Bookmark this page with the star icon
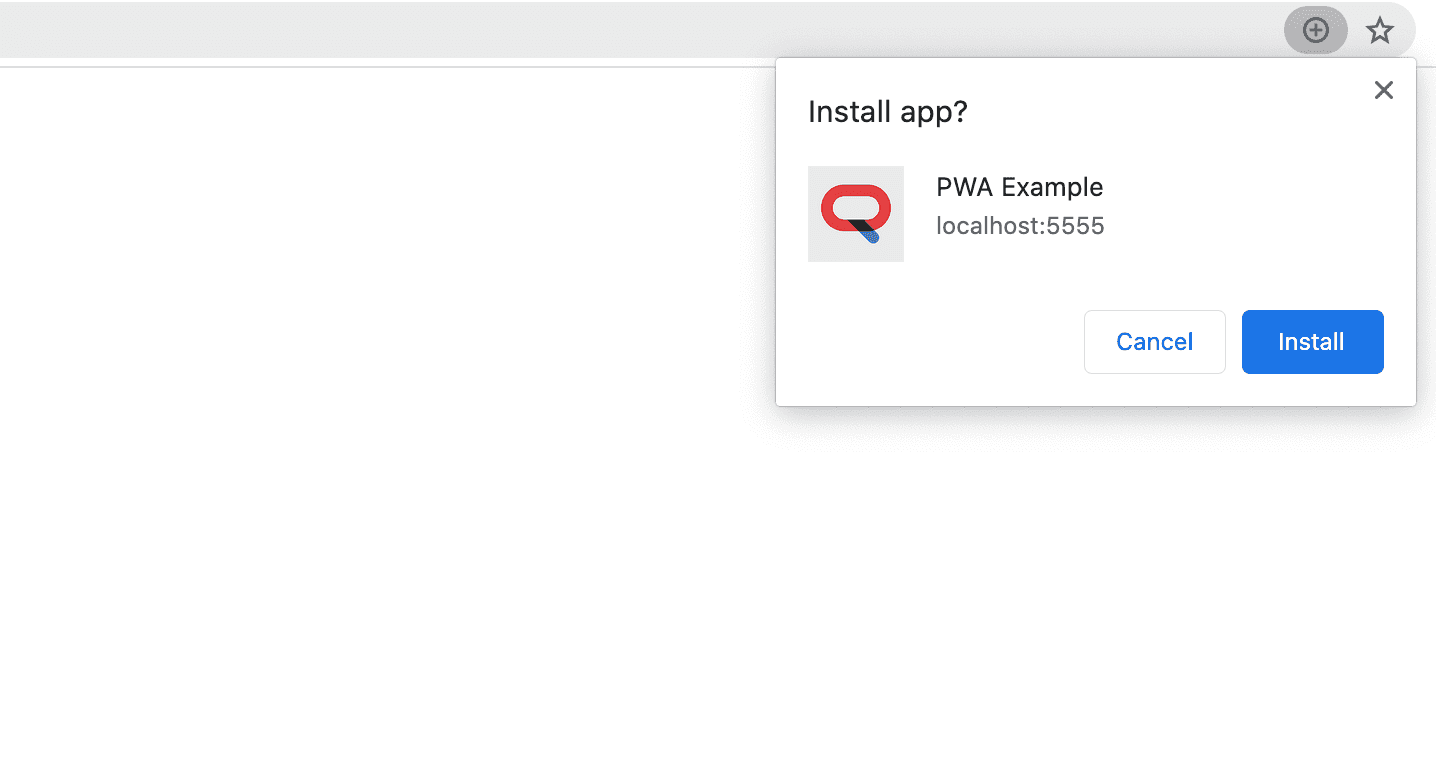 pyautogui.click(x=1380, y=31)
